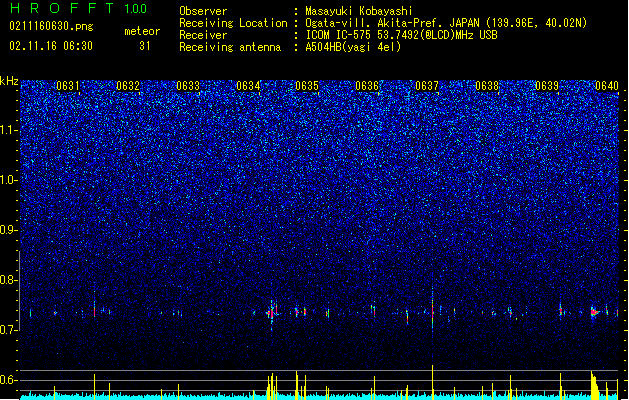Image resolution: width=629 pixels, height=400 pixels.
Task: Click the 0635 time marker
Action: [307, 85]
